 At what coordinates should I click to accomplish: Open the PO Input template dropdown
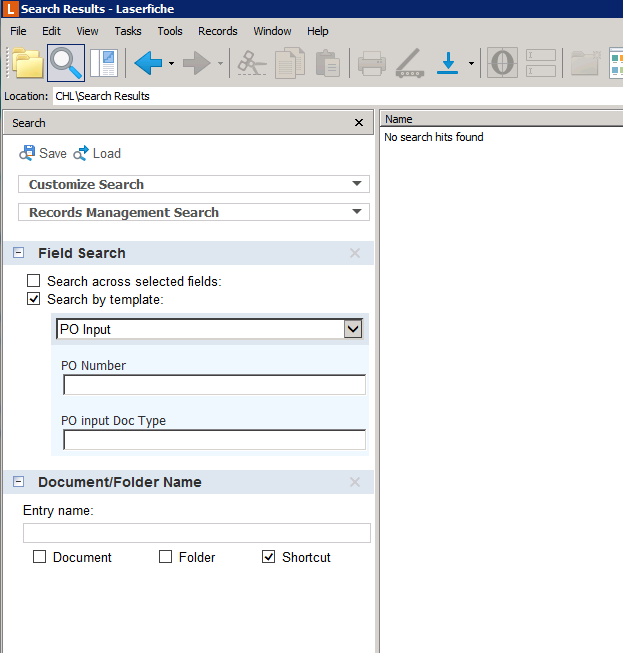click(x=353, y=329)
